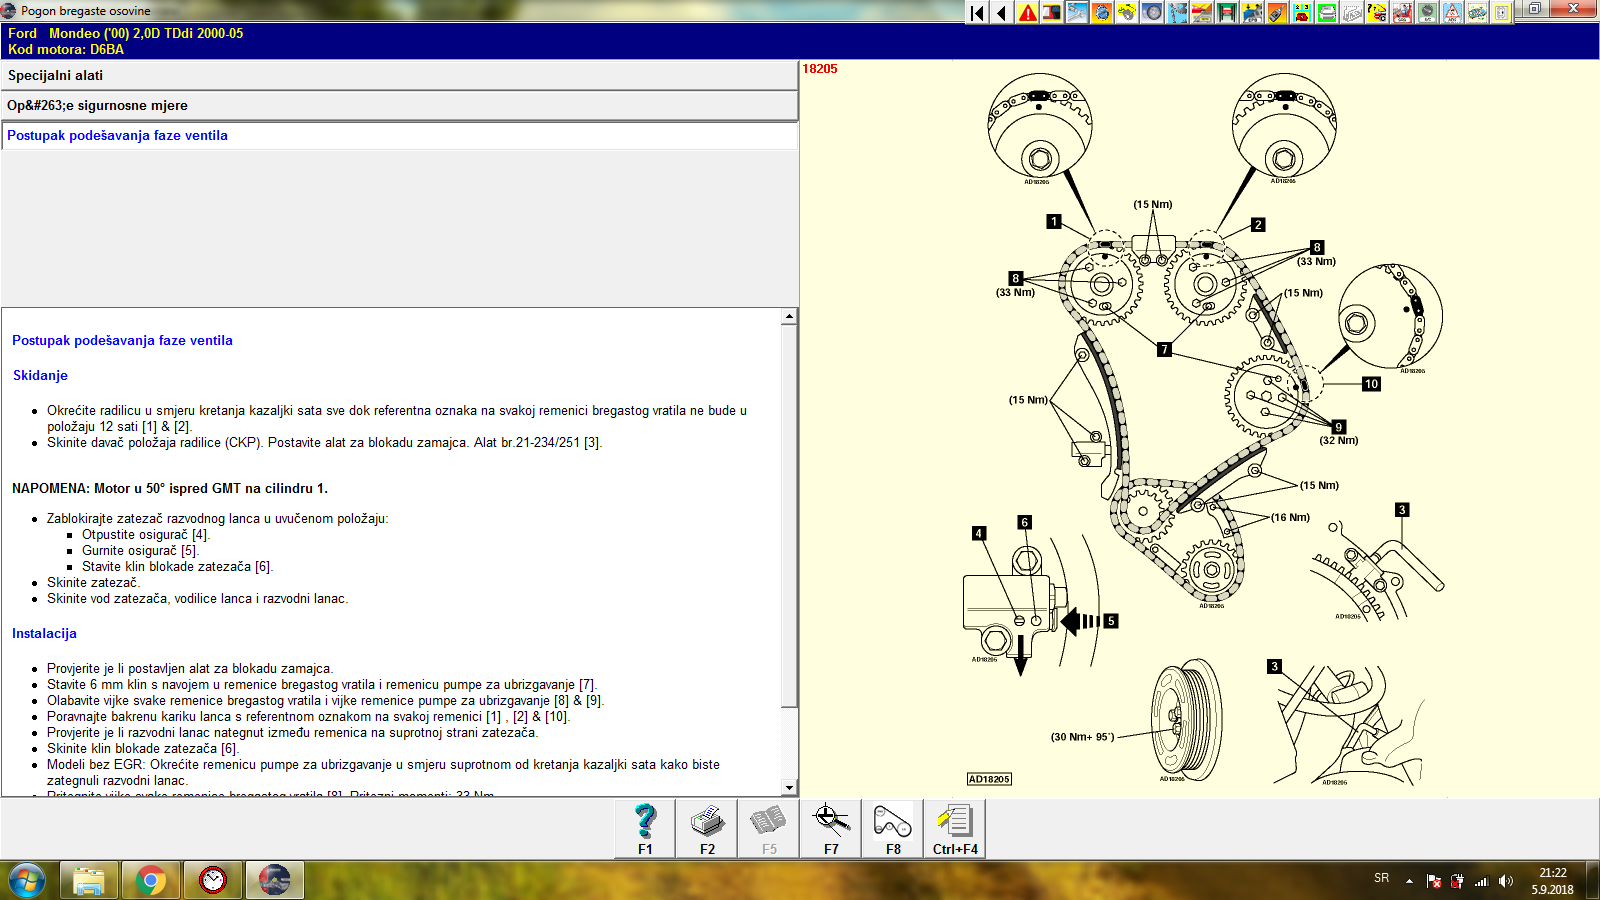Image resolution: width=1600 pixels, height=900 pixels.
Task: Click the Ctrl+F4 notes document button
Action: click(955, 829)
